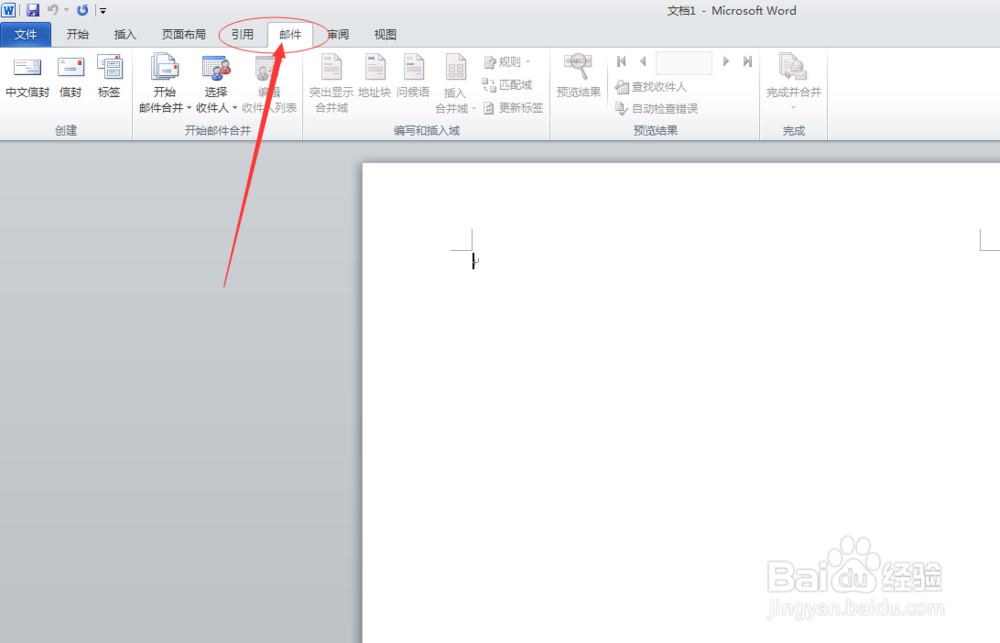This screenshot has width=1000, height=643.
Task: Expand the Quick Access Toolbar customization menu
Action: tap(103, 10)
